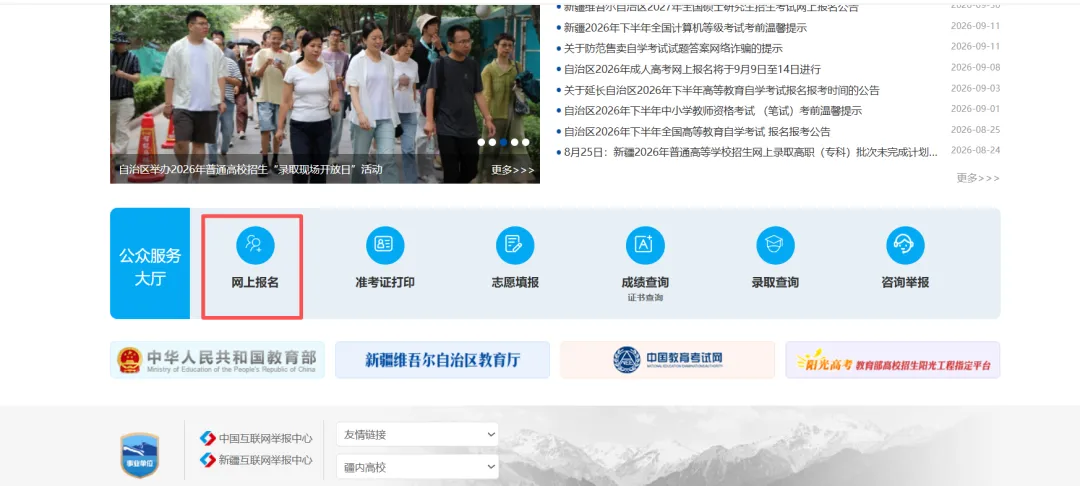Select the 志愿填报 label
This screenshot has width=1080, height=486.
click(x=515, y=282)
